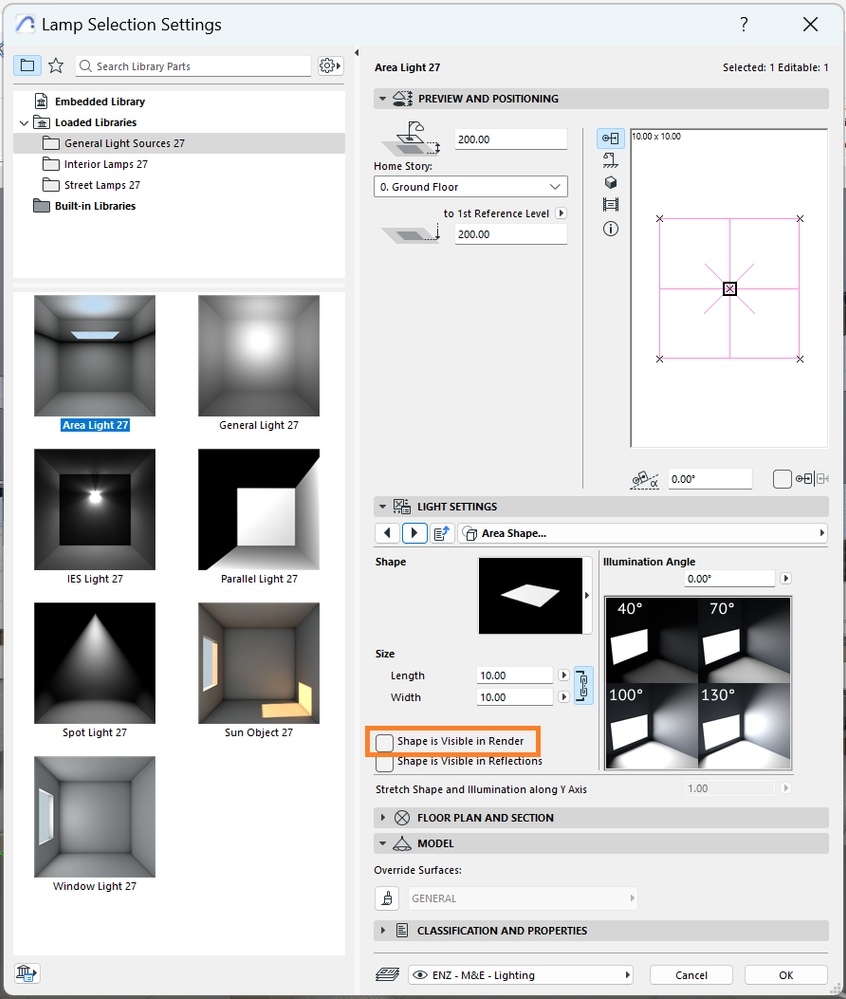Collapse the left library panel arrow

pyautogui.click(x=357, y=53)
